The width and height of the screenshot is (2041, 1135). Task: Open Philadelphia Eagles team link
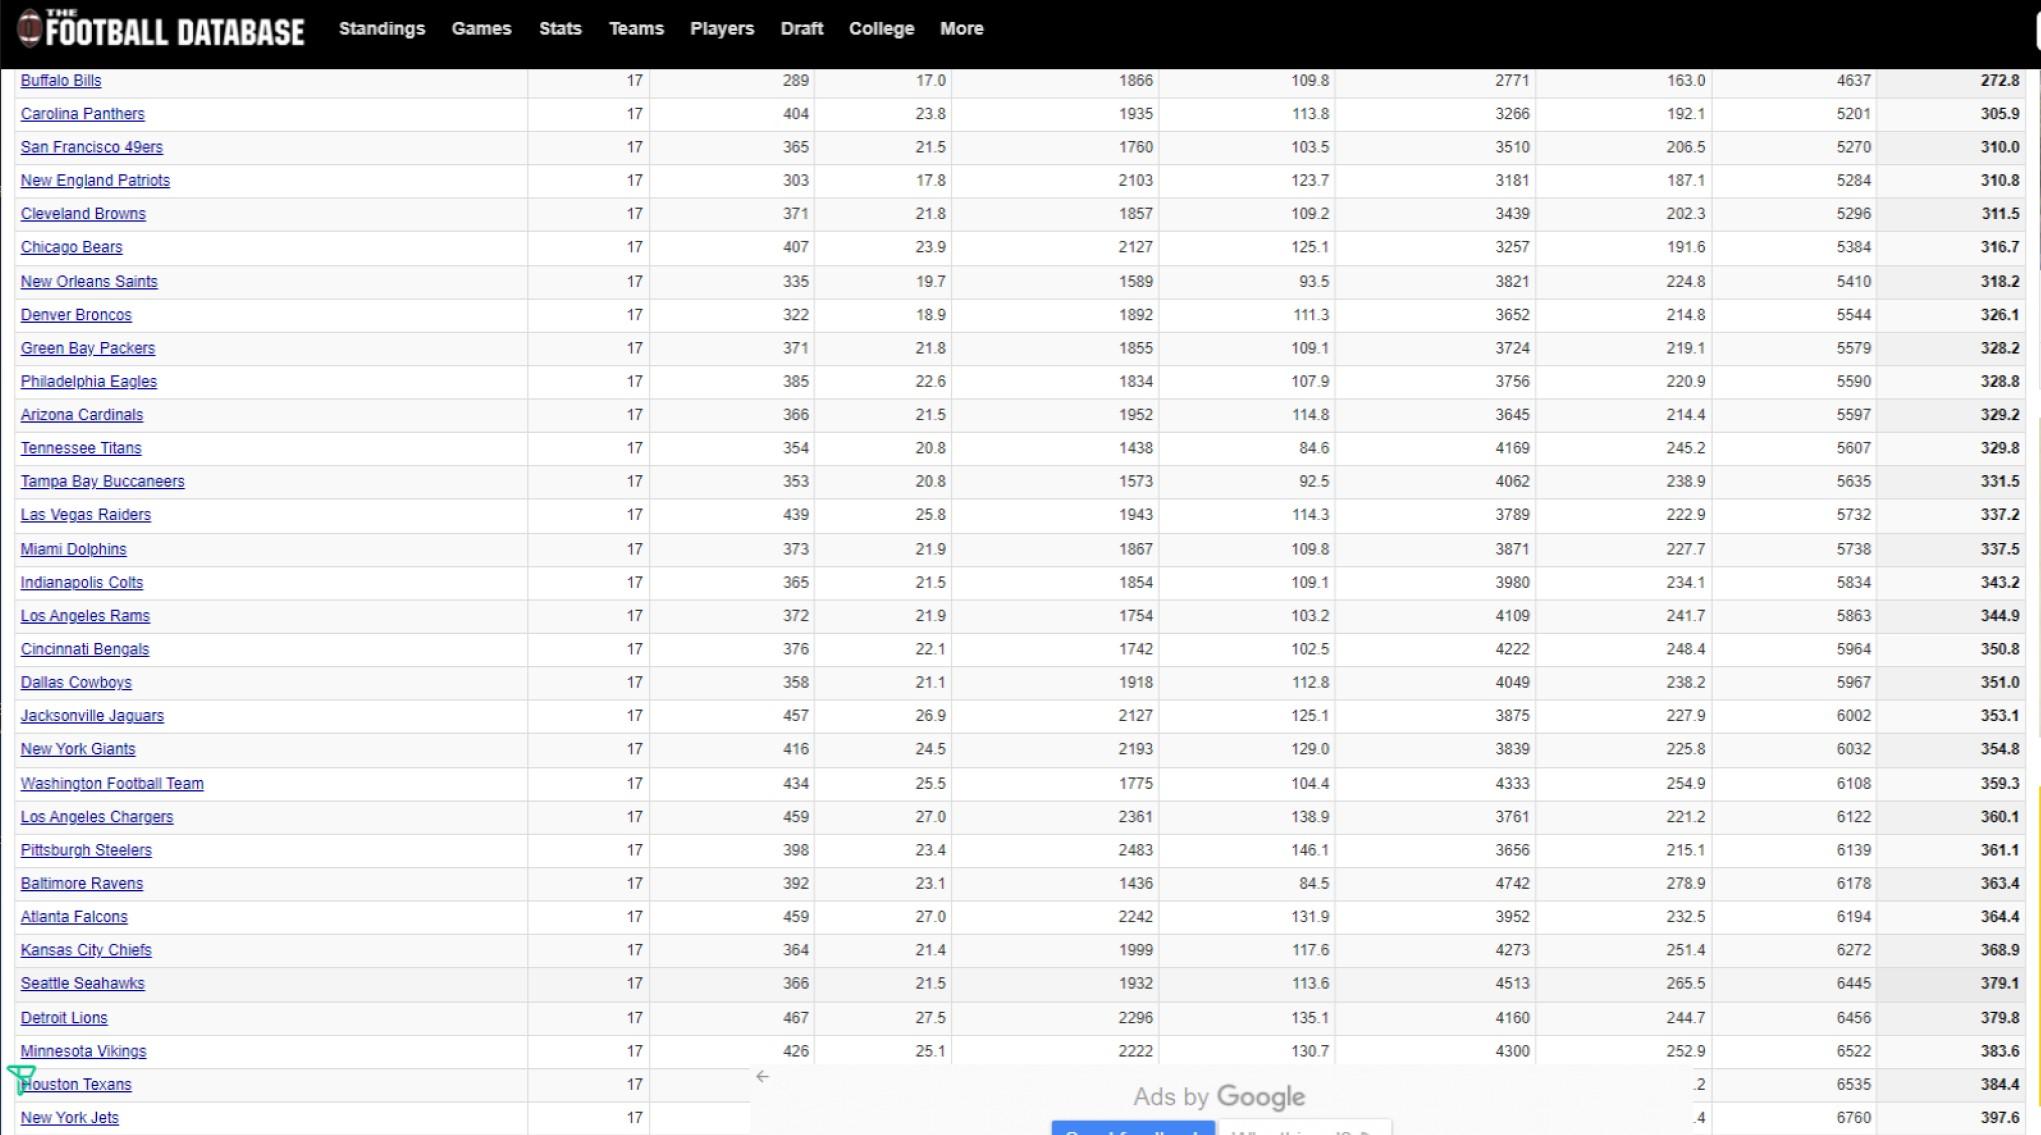pos(89,382)
